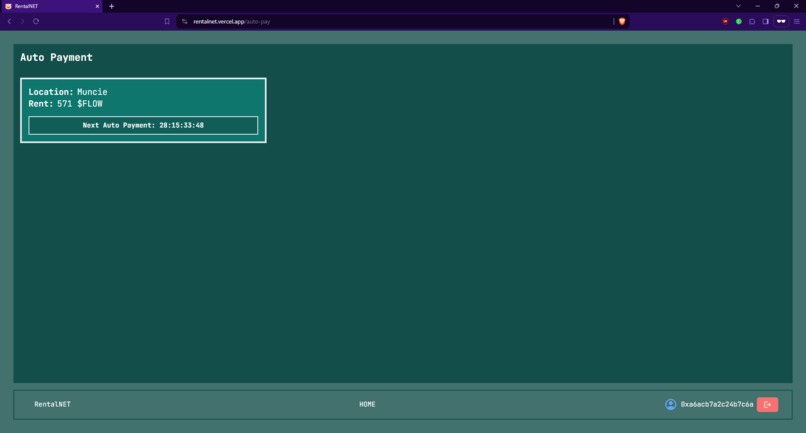The width and height of the screenshot is (806, 433).
Task: Go back using the browser back arrow
Action: (9, 22)
